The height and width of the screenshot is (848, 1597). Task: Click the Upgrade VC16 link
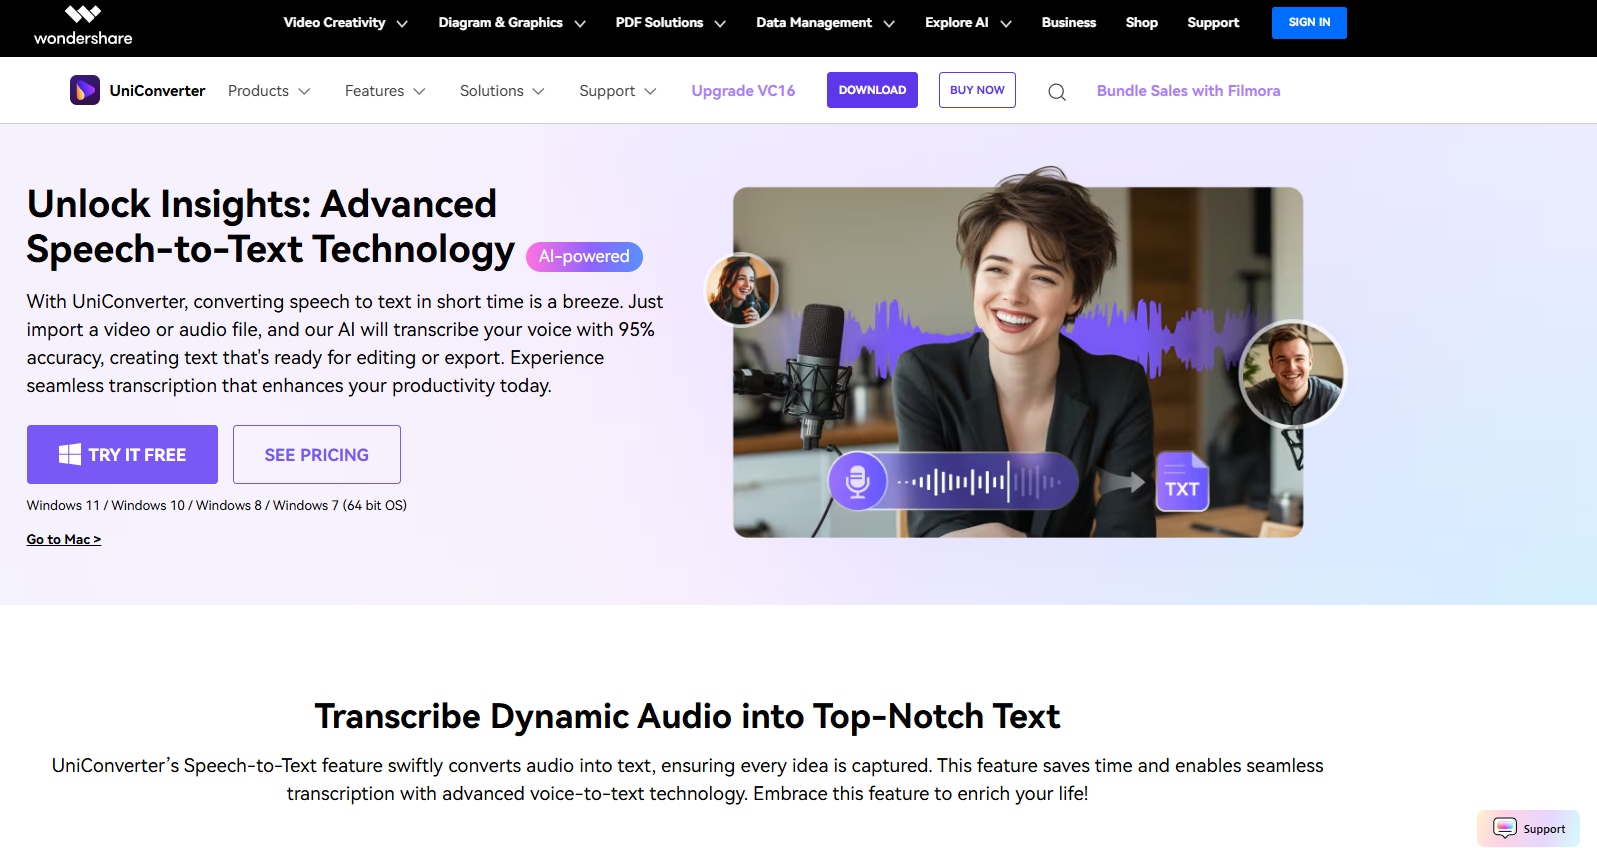tap(743, 91)
